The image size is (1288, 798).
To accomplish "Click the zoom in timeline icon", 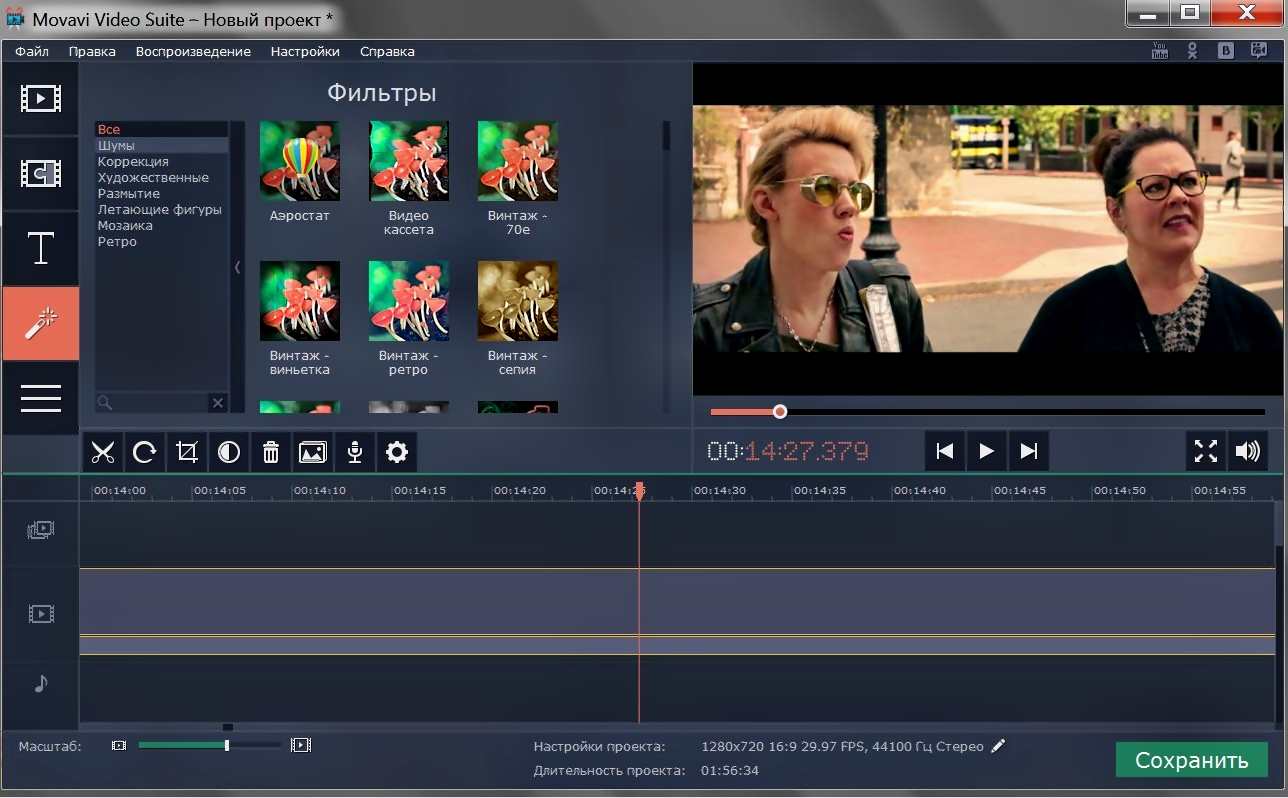I will pyautogui.click(x=301, y=745).
